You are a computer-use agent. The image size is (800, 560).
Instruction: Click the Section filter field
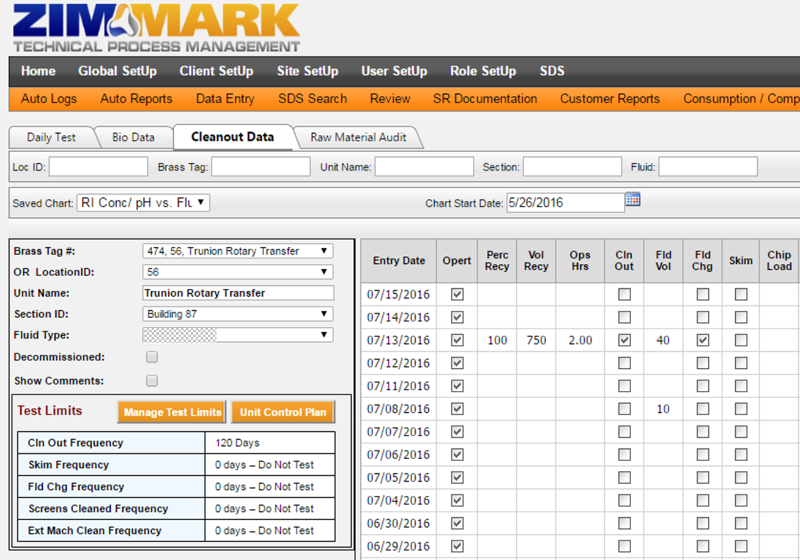click(x=572, y=167)
